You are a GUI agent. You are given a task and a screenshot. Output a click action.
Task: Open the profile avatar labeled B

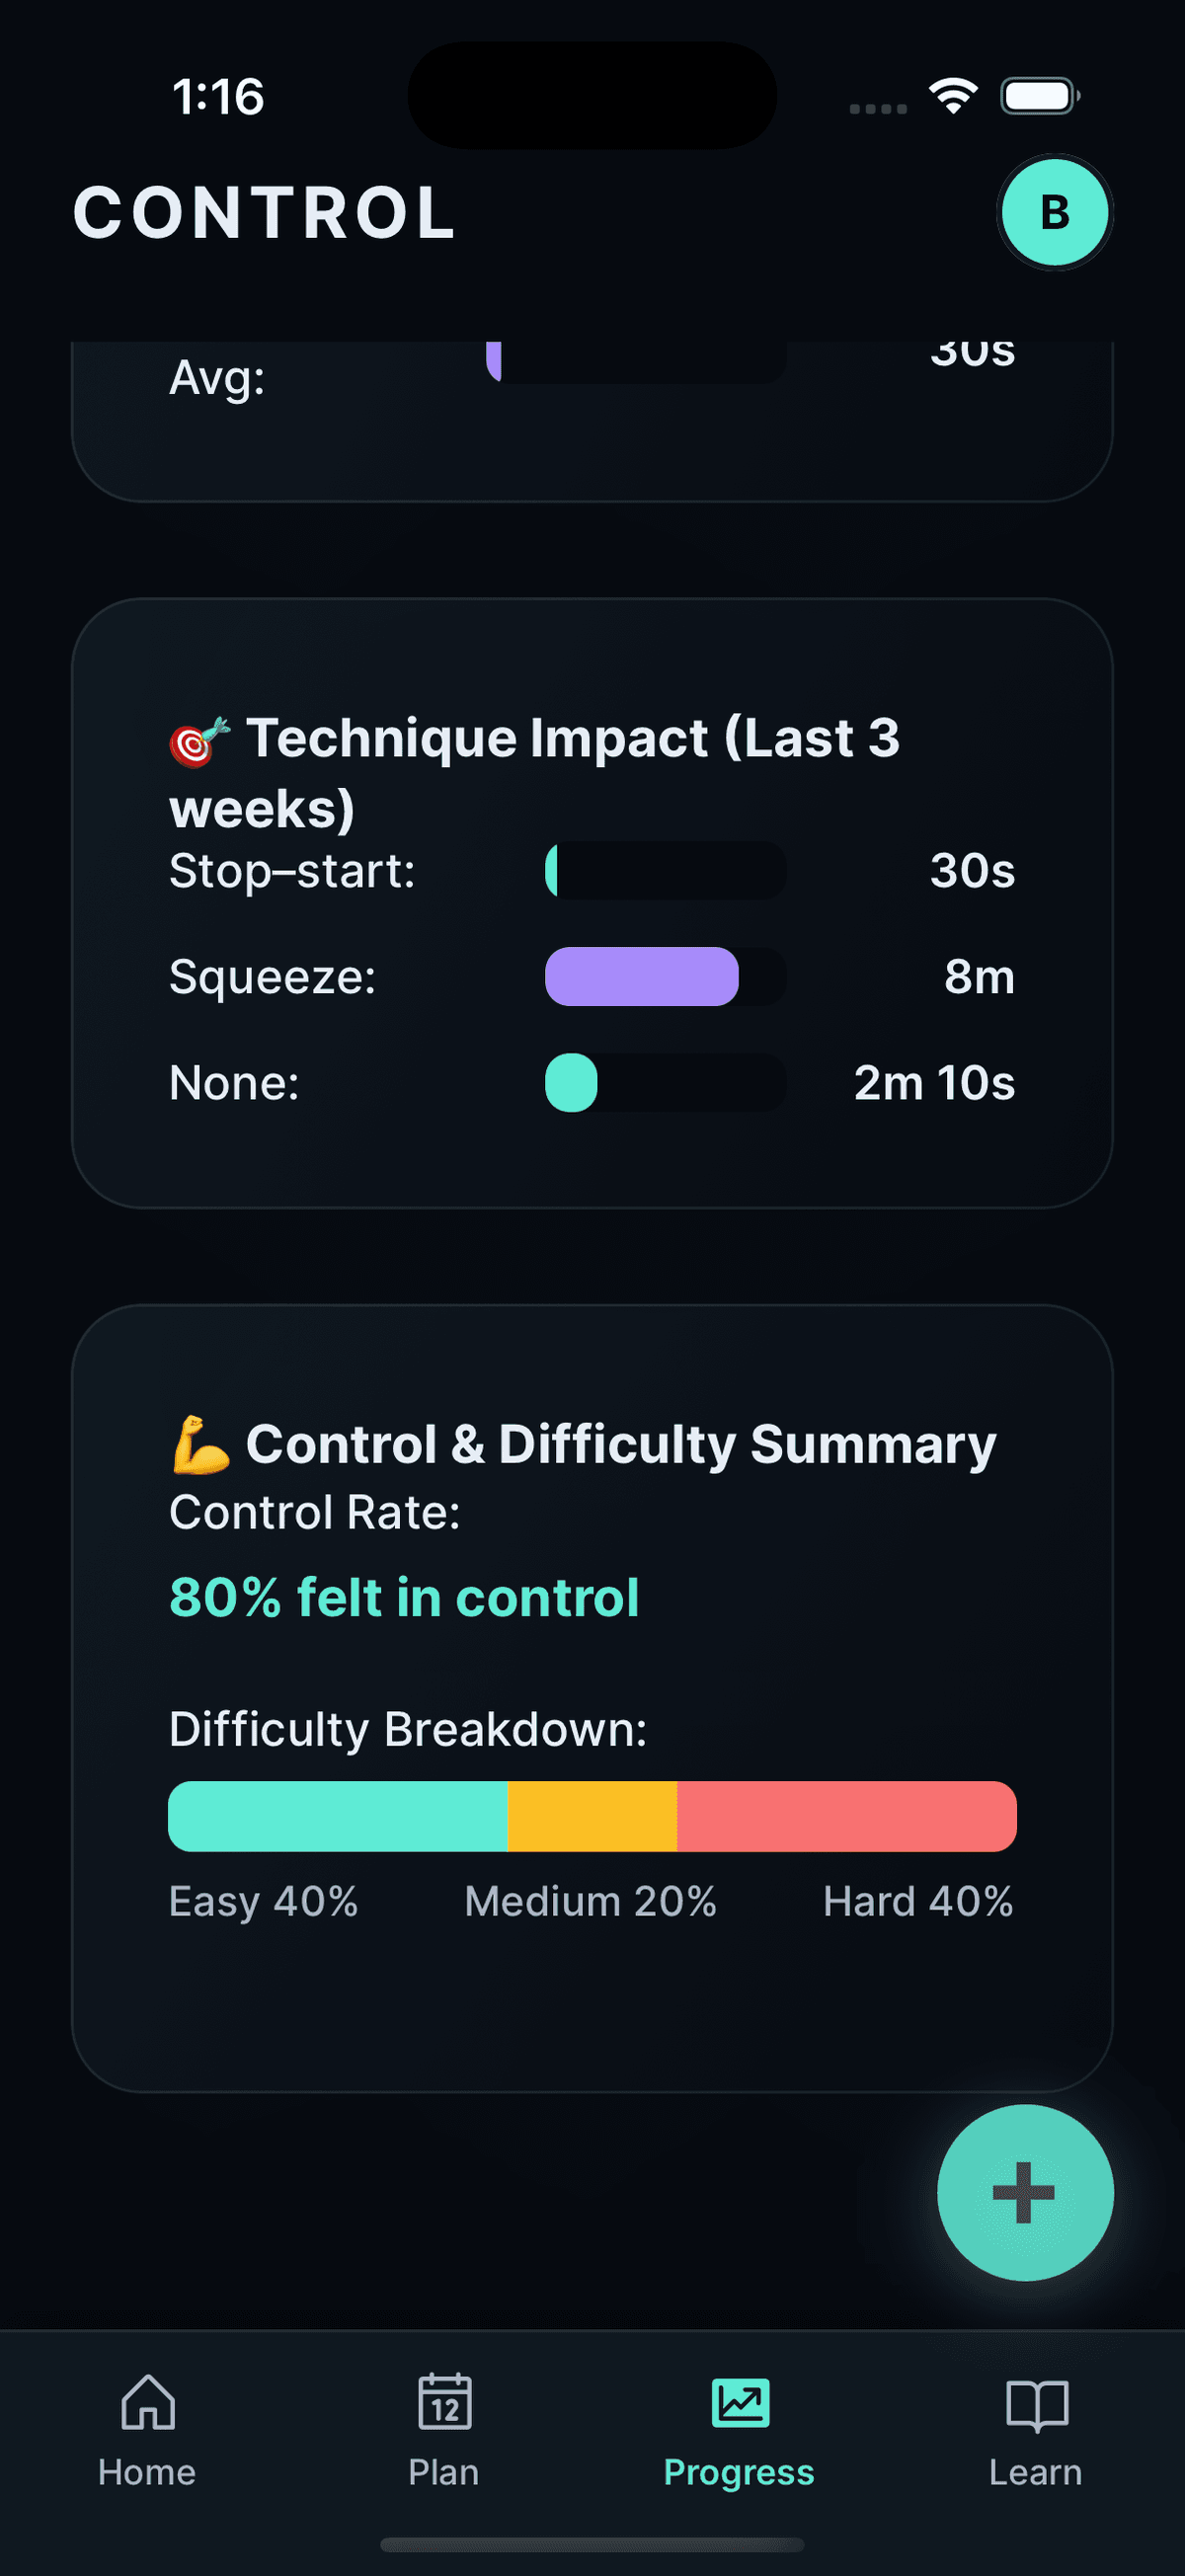pyautogui.click(x=1055, y=212)
